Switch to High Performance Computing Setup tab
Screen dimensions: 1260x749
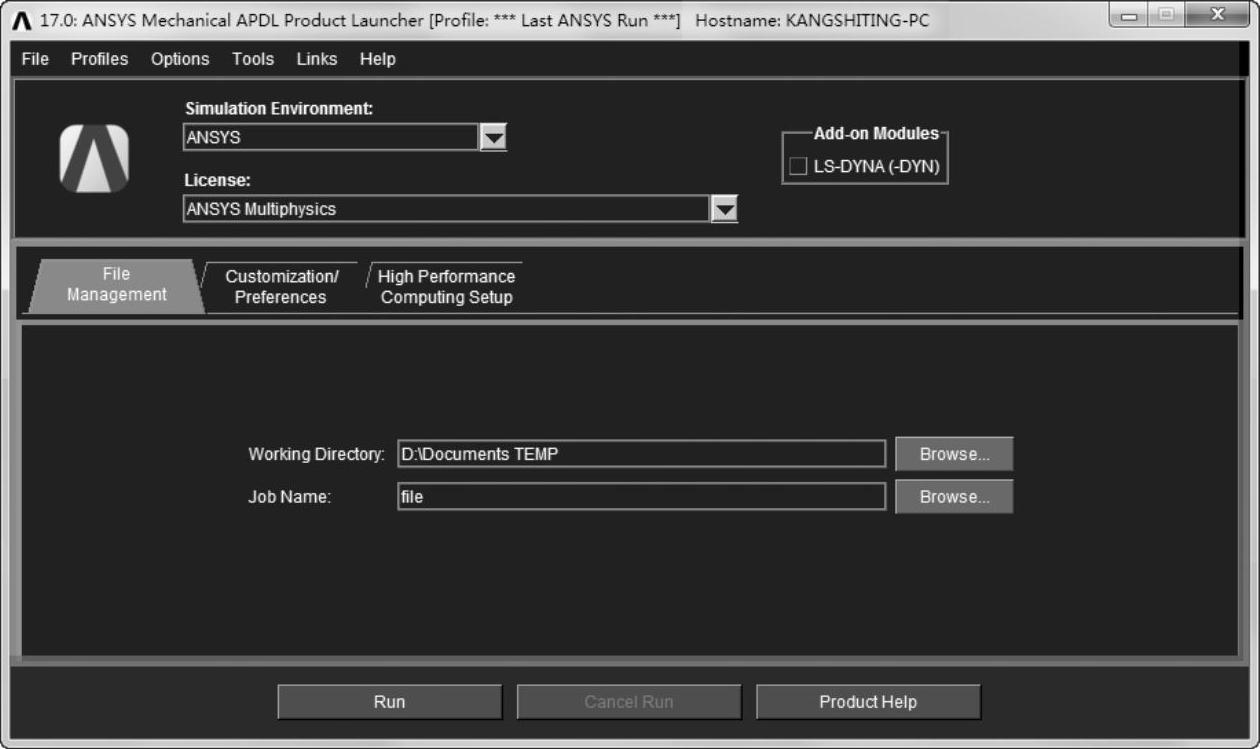446,287
